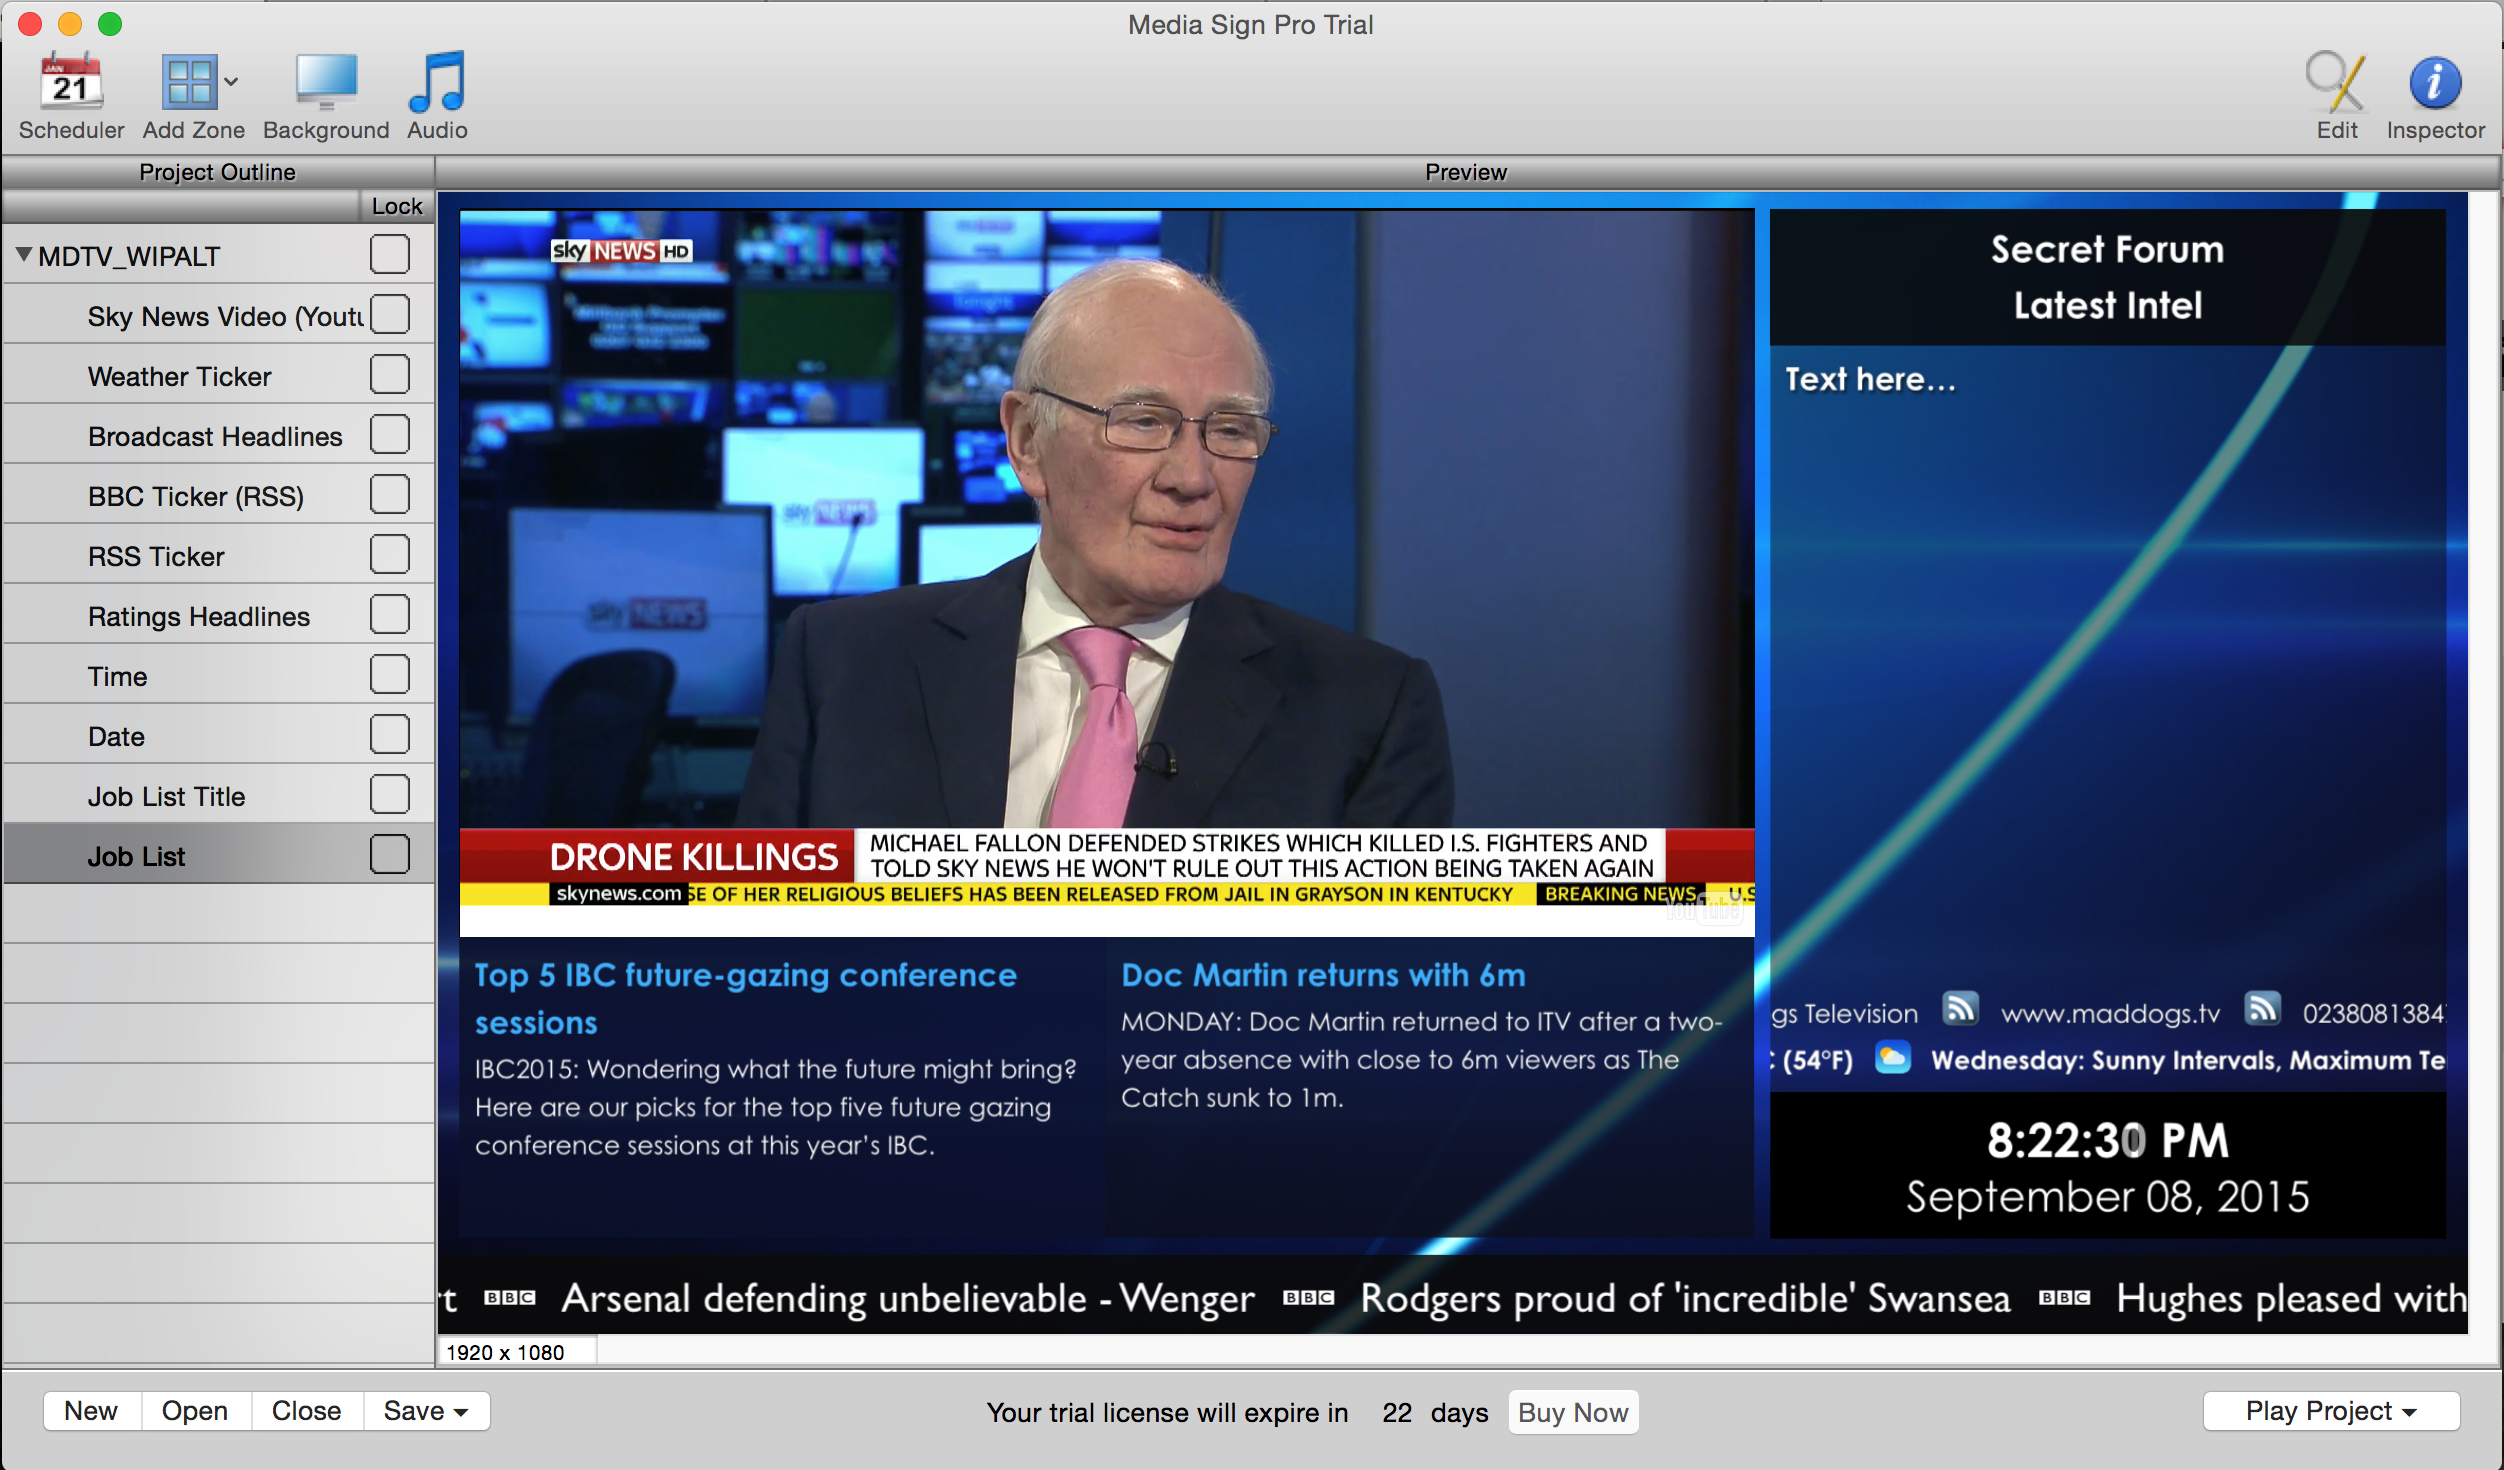
Task: Select the 8:22:30 PM time zone
Action: pos(2107,1140)
